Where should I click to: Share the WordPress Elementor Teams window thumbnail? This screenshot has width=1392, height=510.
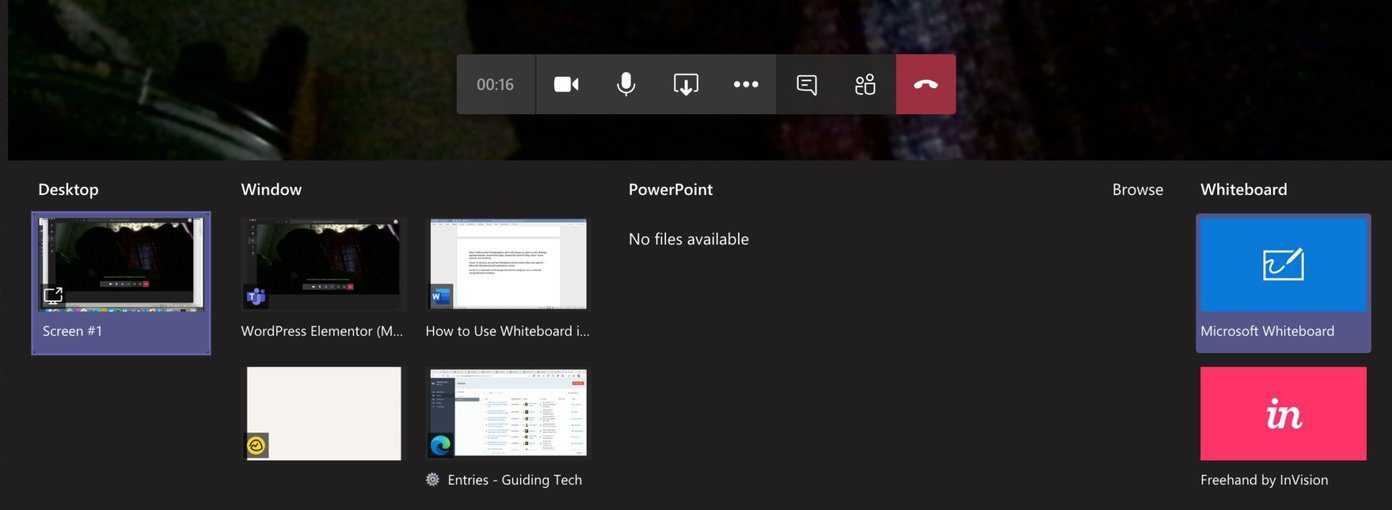(324, 265)
